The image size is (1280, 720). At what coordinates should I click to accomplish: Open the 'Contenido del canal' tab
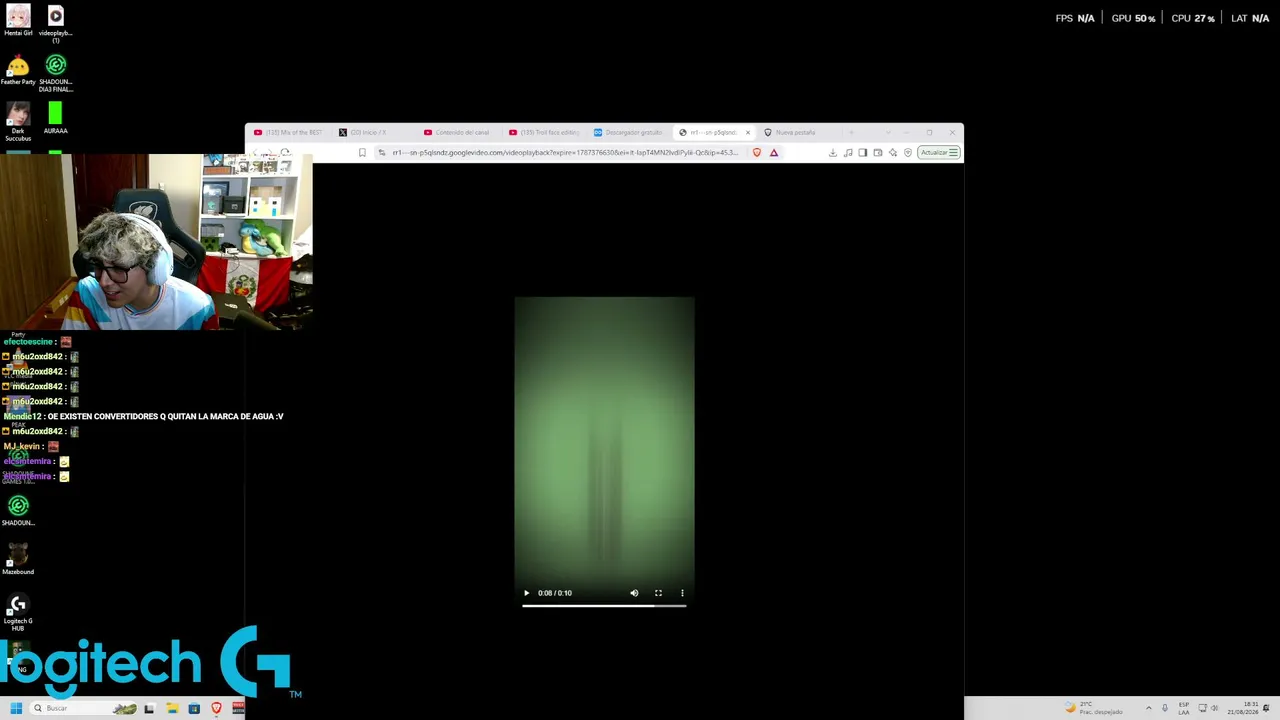459,132
